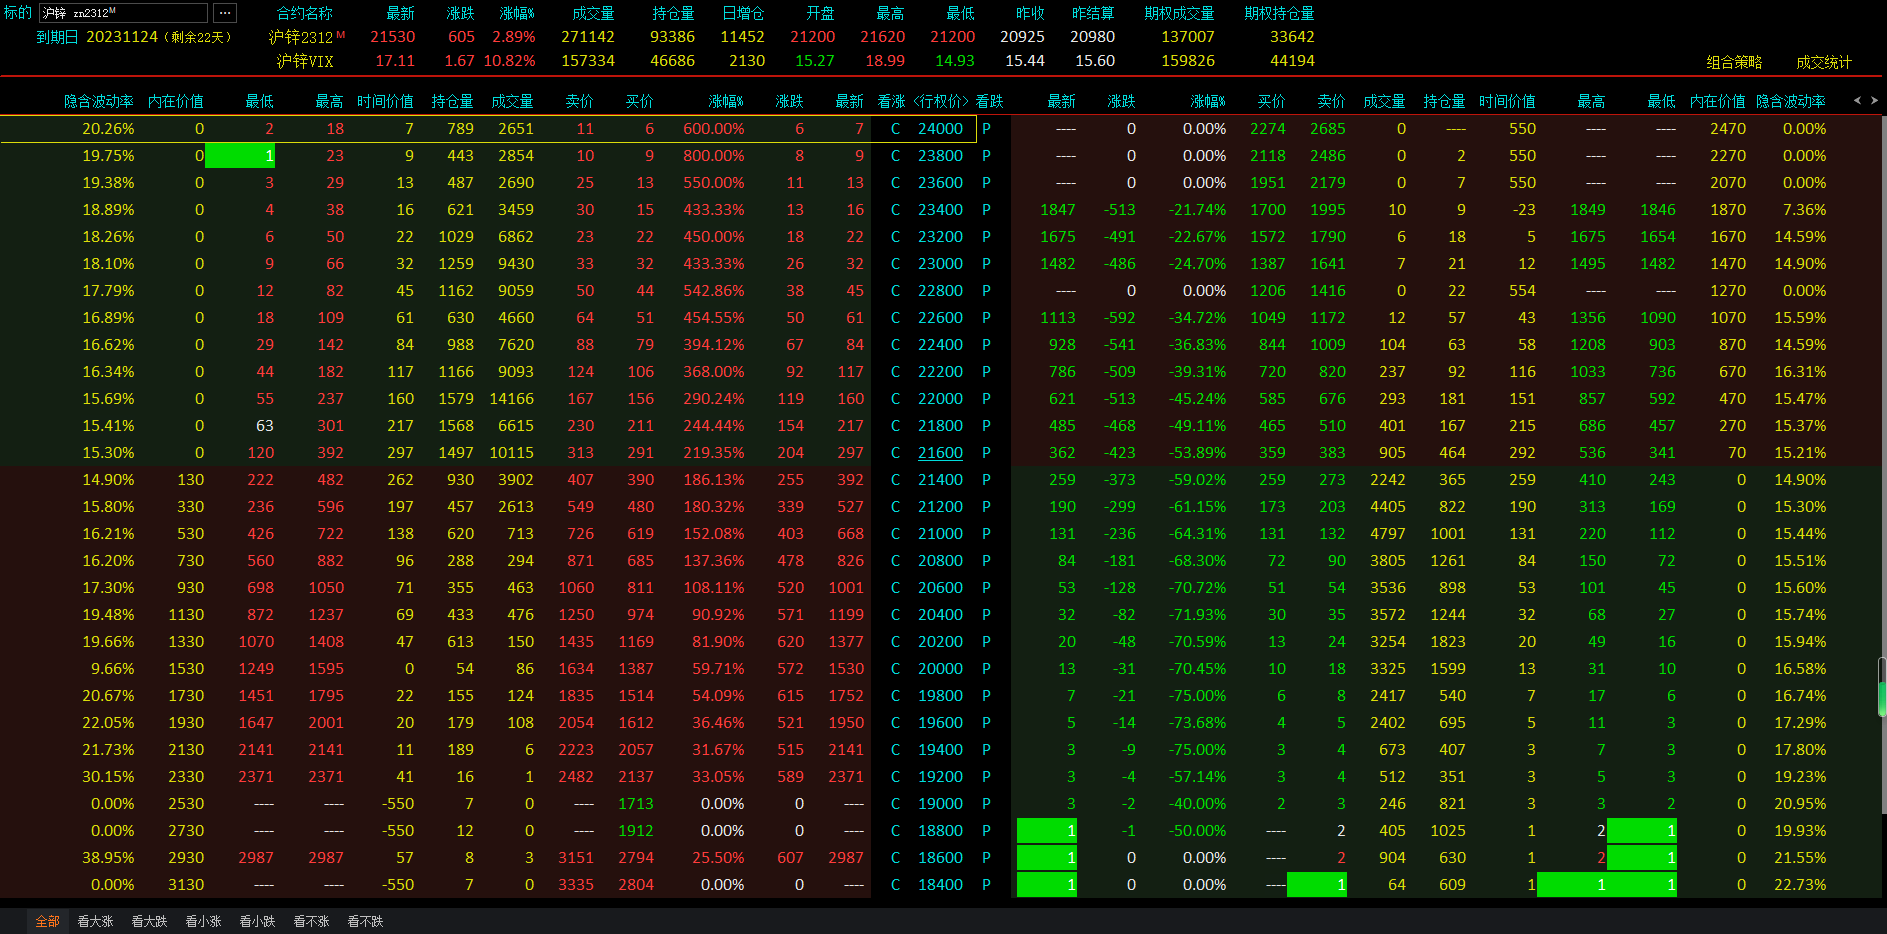This screenshot has width=1887, height=934.
Task: Click the option volume value 137007
Action: (x=1187, y=37)
